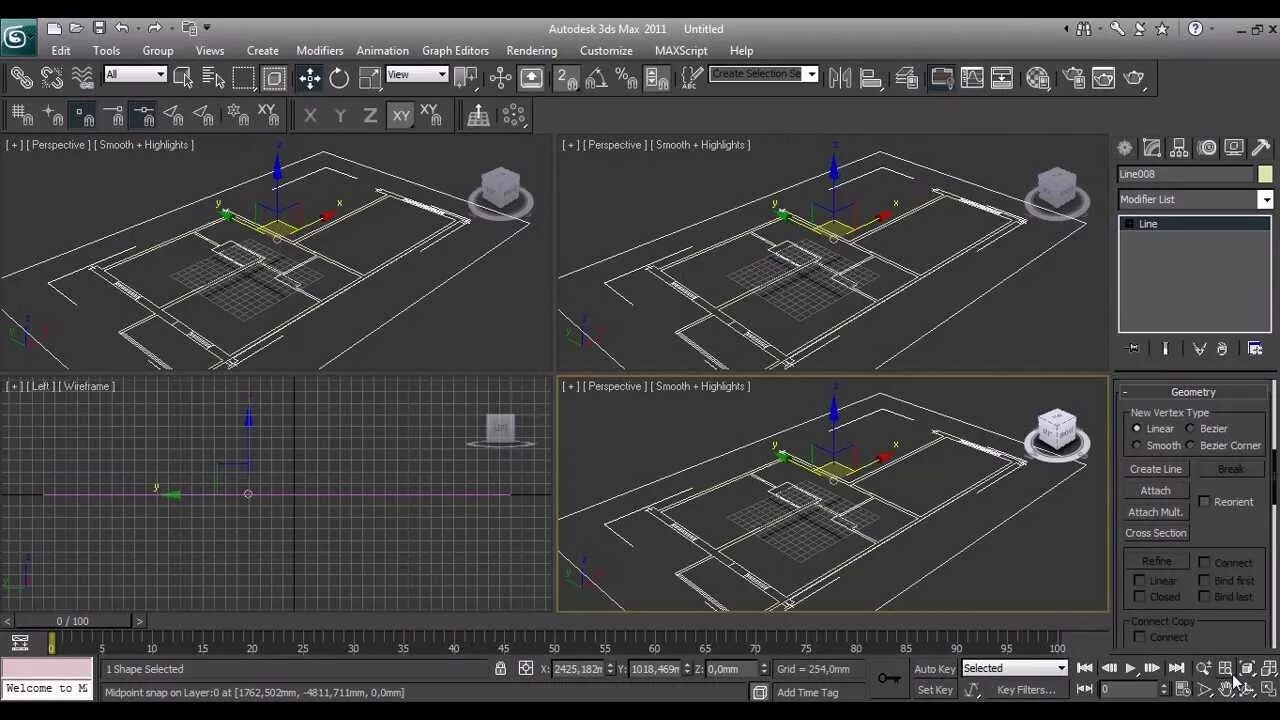The image size is (1280, 720).
Task: Select the Linear vertex type radio button
Action: [x=1137, y=428]
